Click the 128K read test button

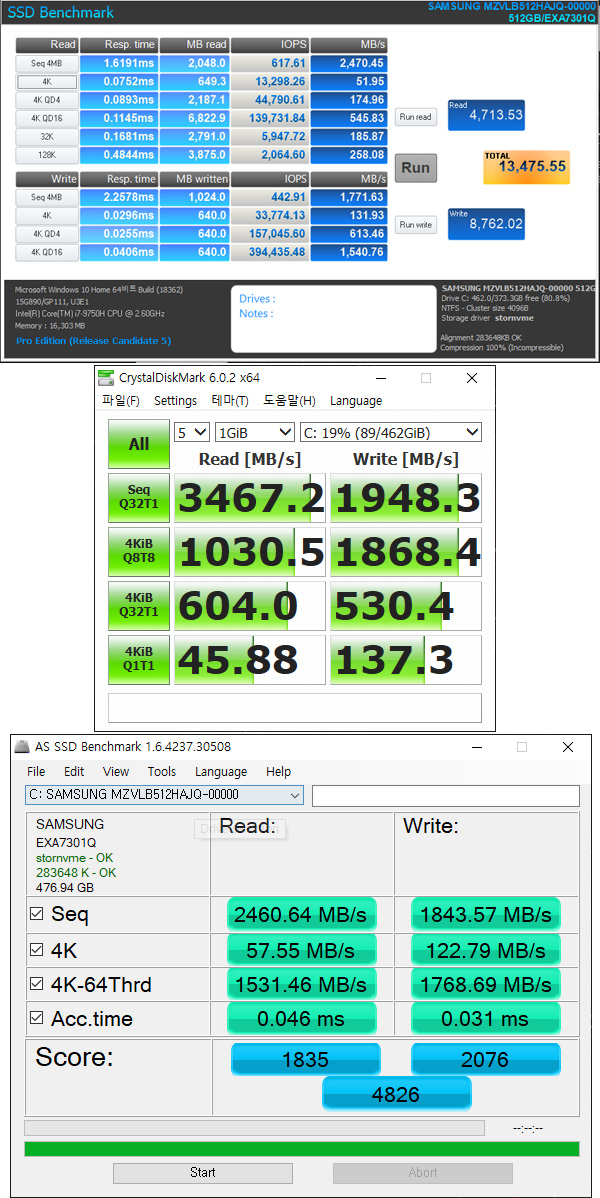point(47,155)
